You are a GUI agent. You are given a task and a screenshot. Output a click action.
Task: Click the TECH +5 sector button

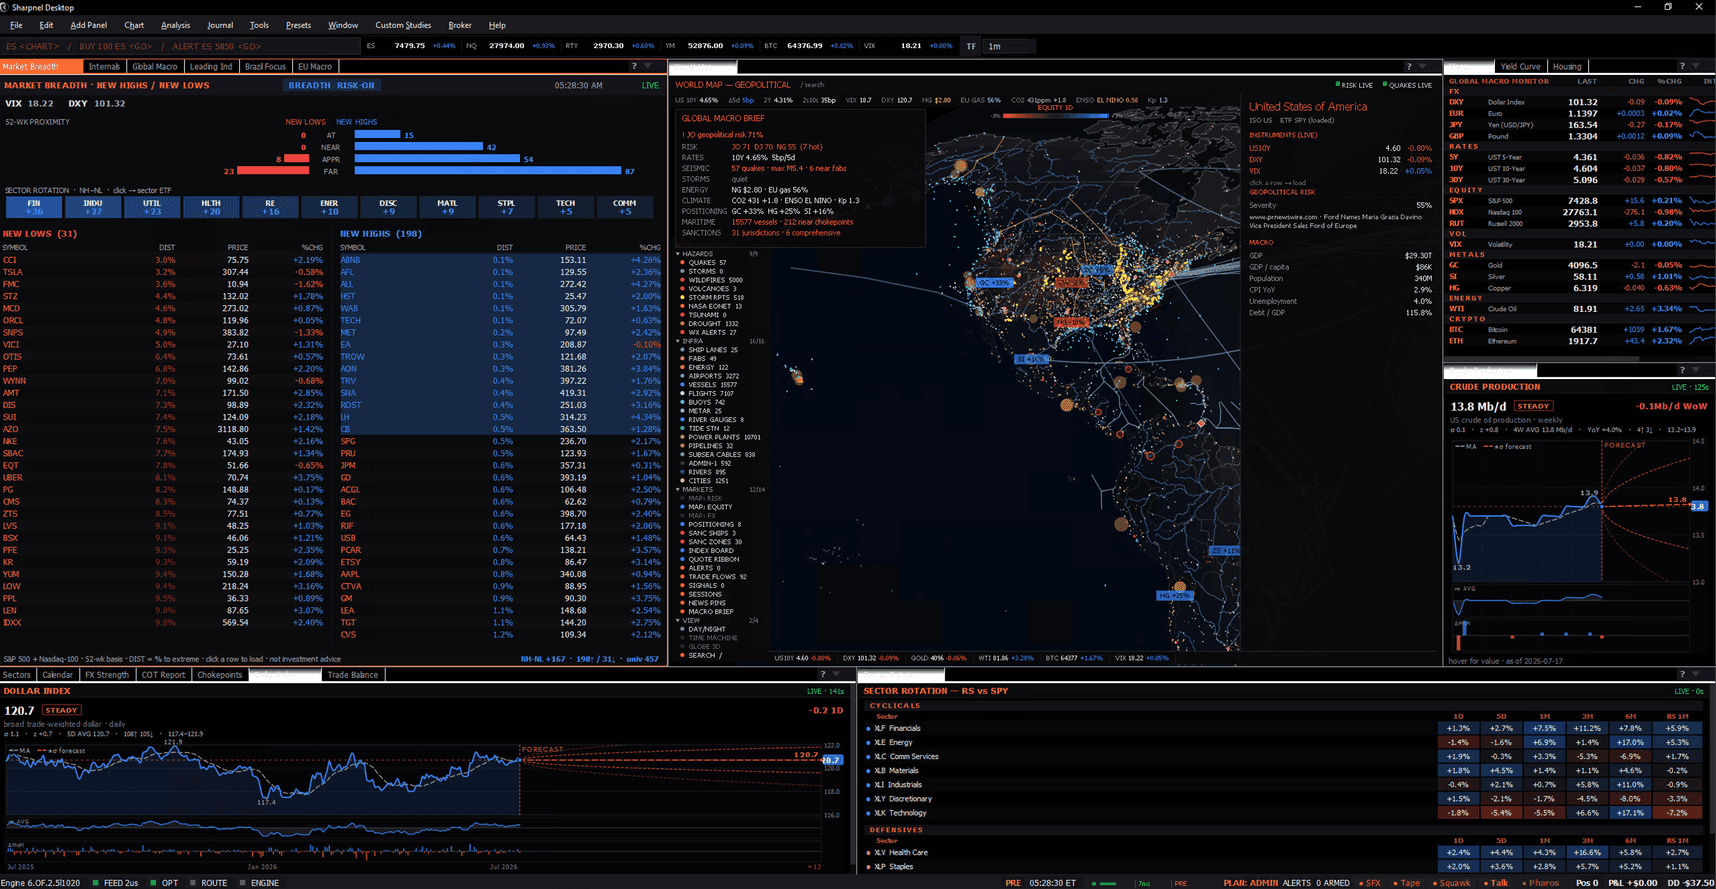pyautogui.click(x=565, y=207)
